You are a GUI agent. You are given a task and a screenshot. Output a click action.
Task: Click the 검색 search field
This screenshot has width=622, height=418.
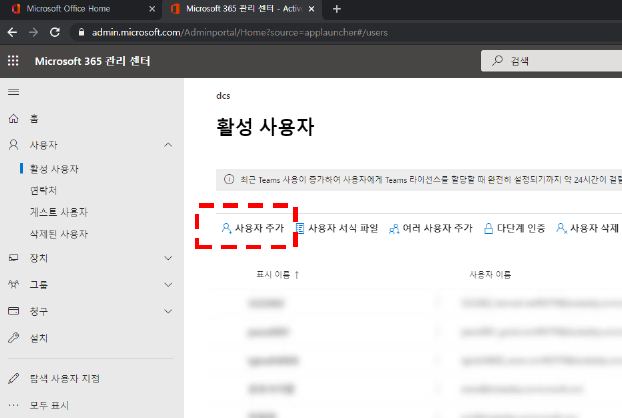pyautogui.click(x=551, y=61)
